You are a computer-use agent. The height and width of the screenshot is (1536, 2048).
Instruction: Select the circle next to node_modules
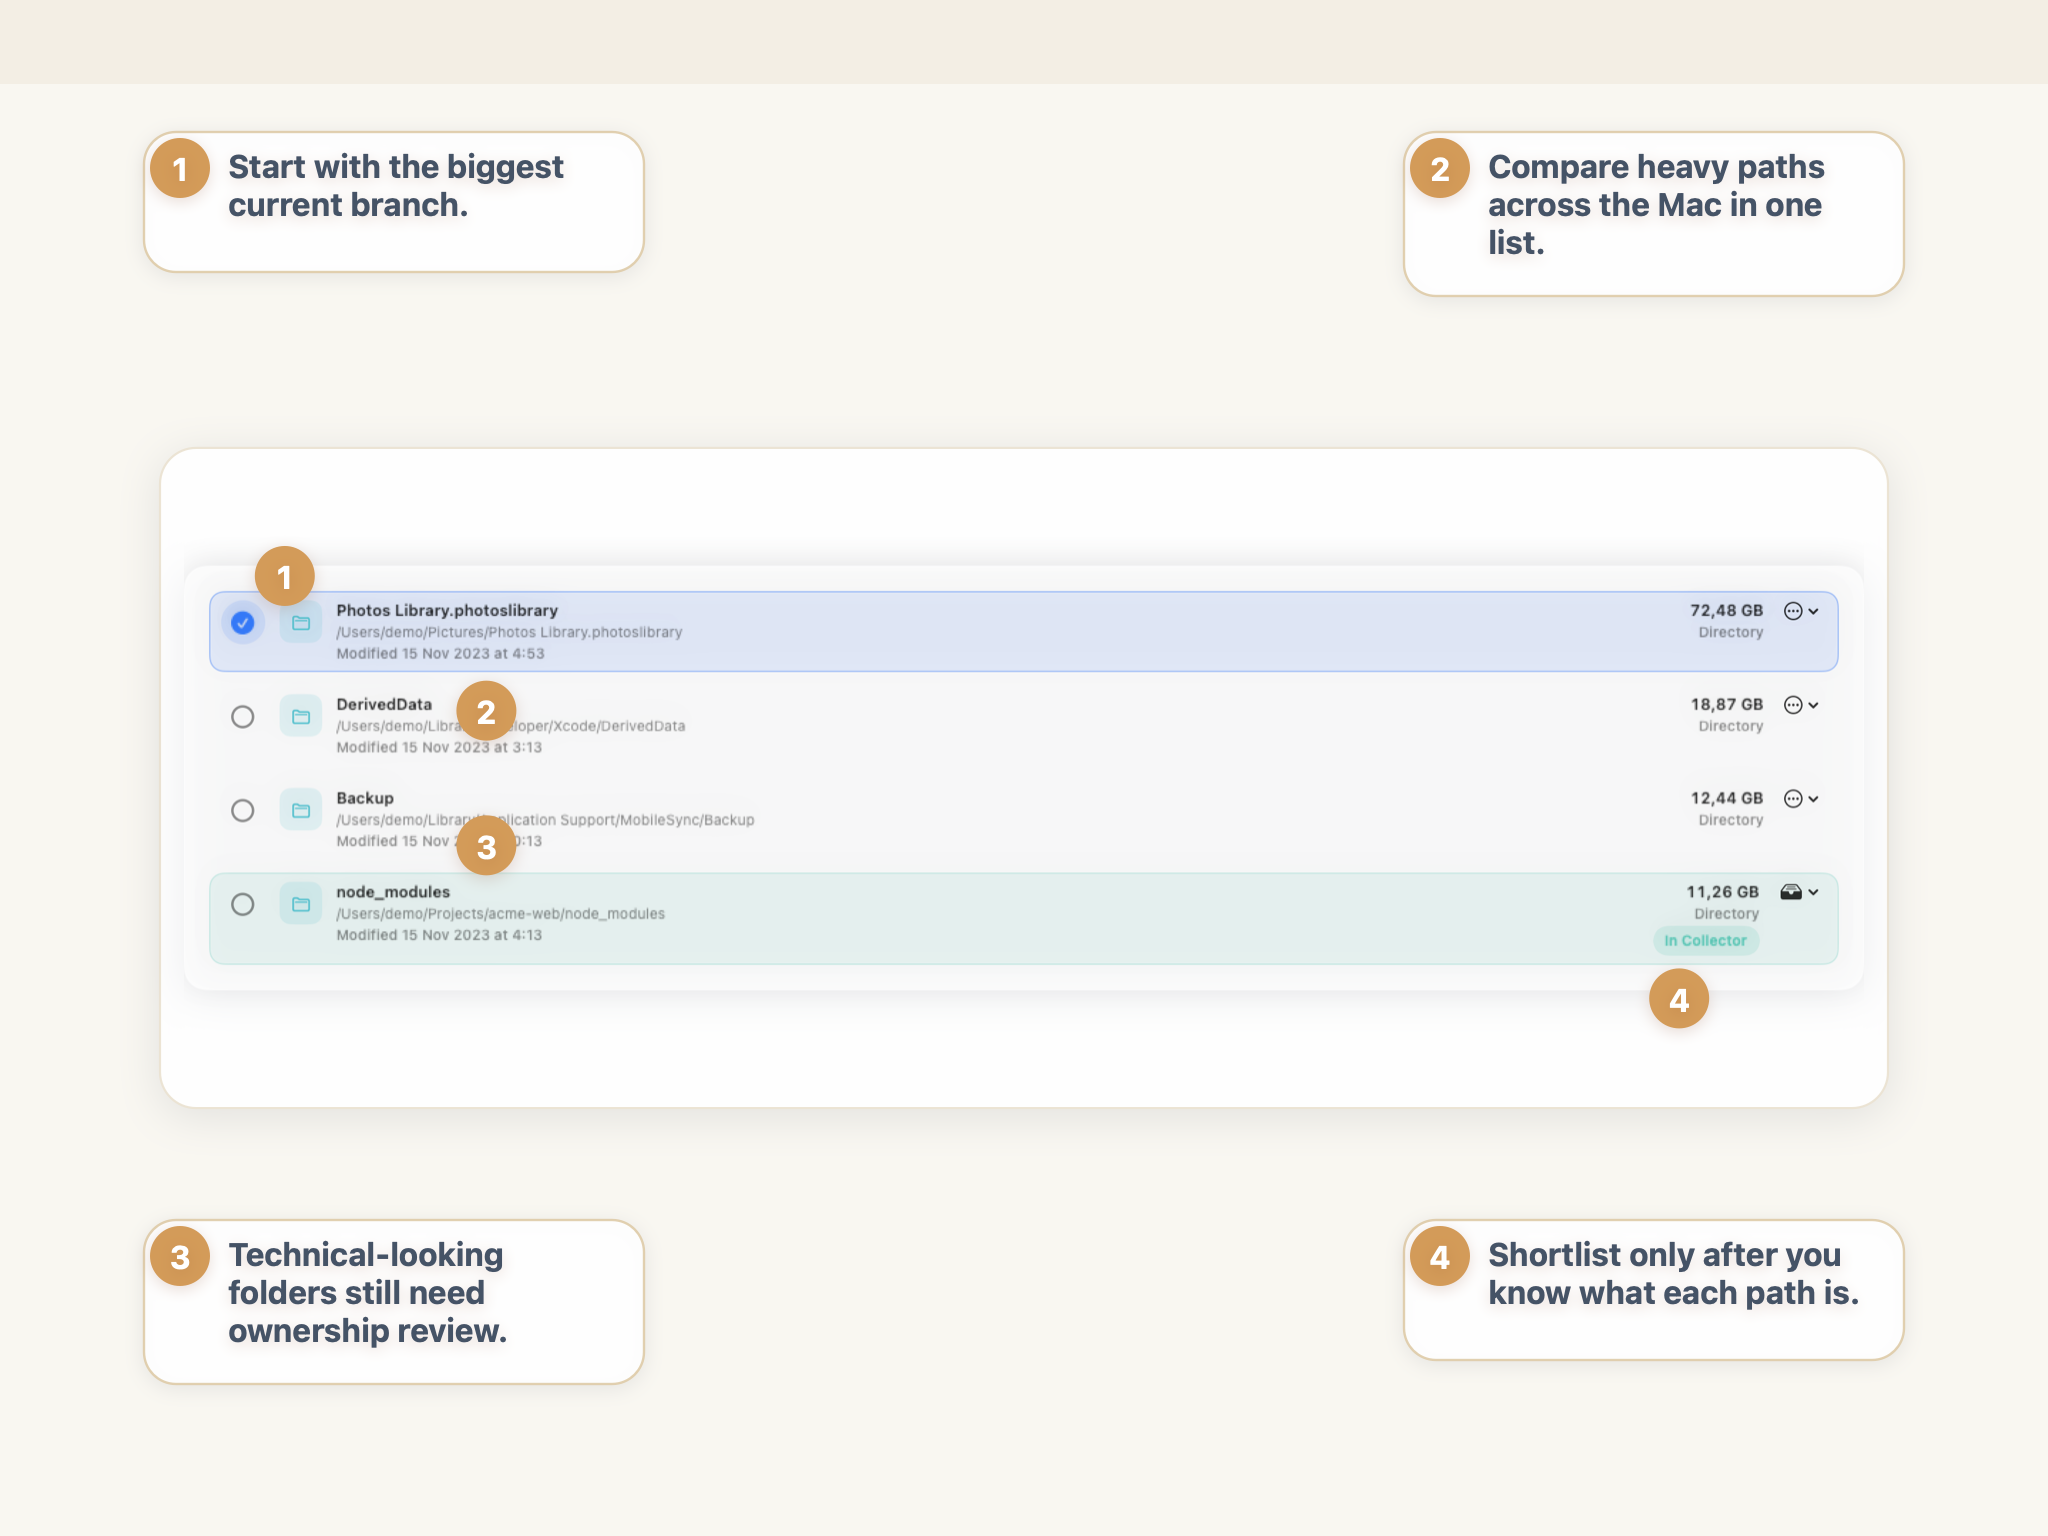[x=243, y=904]
